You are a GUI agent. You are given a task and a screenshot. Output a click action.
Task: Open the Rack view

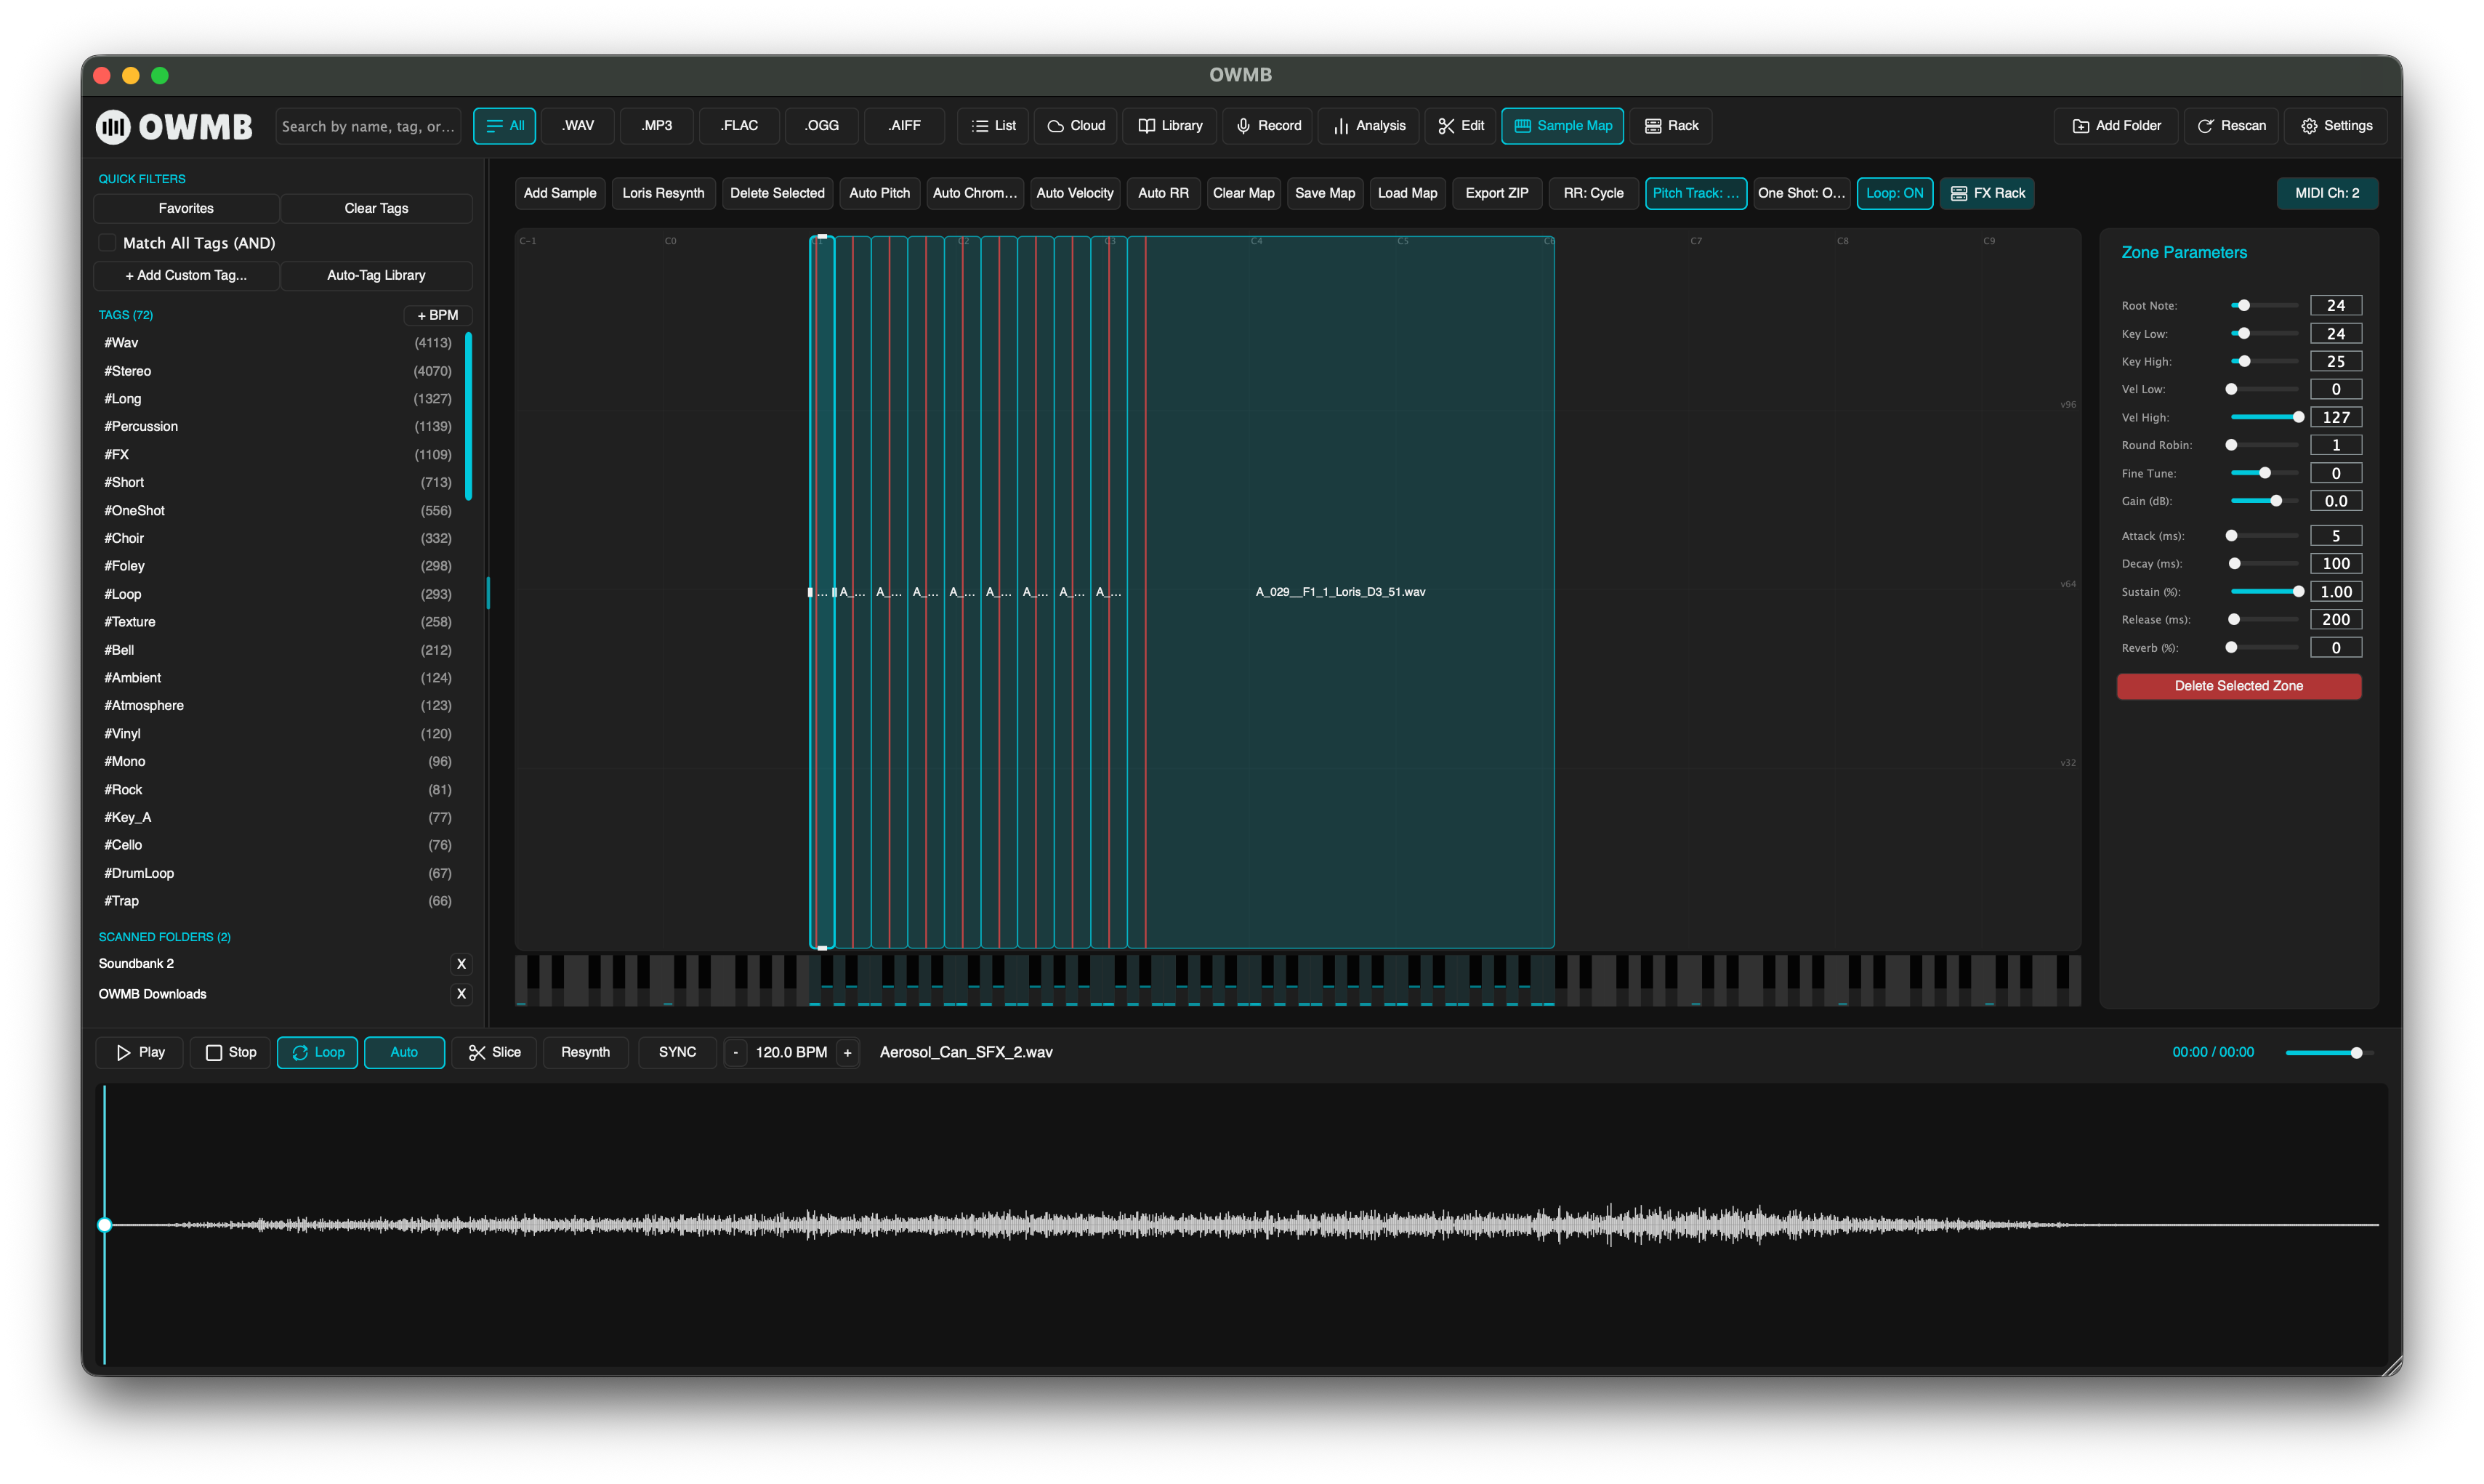(1671, 126)
